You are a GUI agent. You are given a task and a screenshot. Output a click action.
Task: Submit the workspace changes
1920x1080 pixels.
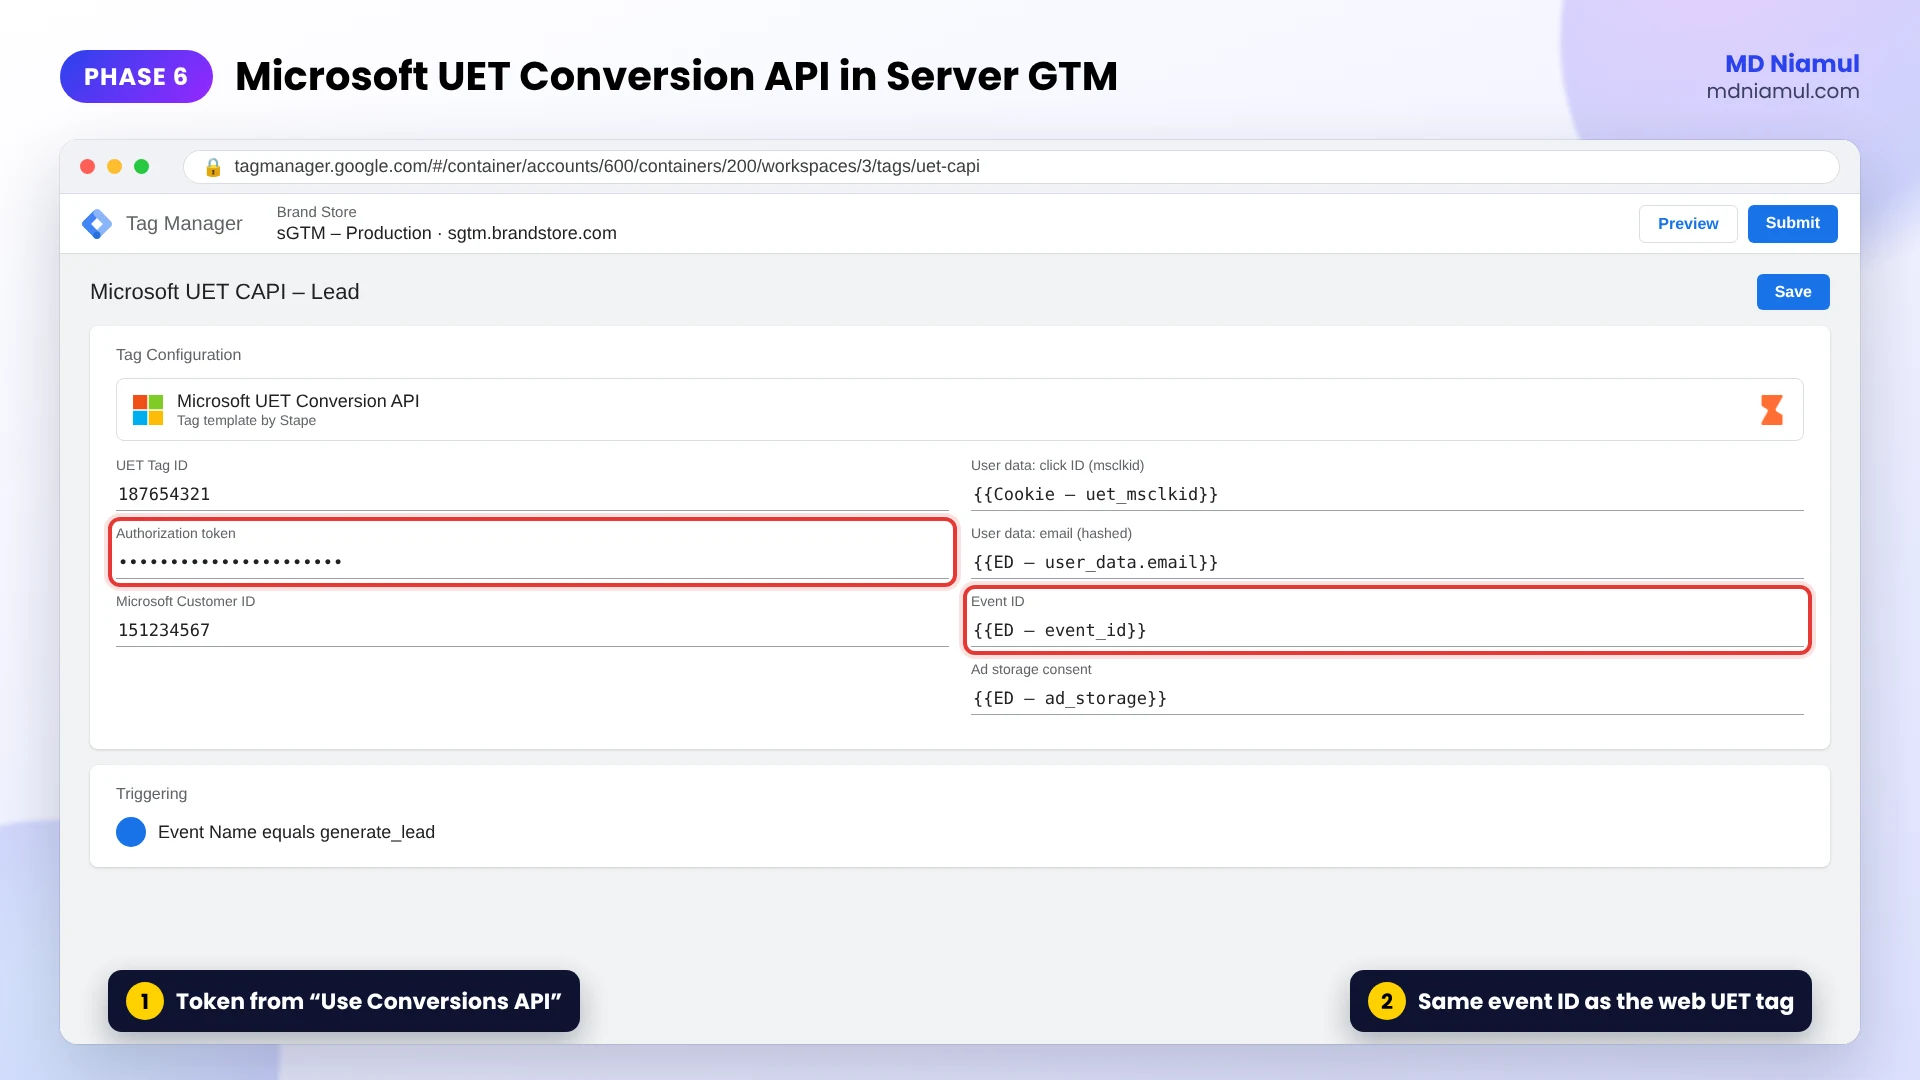[x=1792, y=224]
